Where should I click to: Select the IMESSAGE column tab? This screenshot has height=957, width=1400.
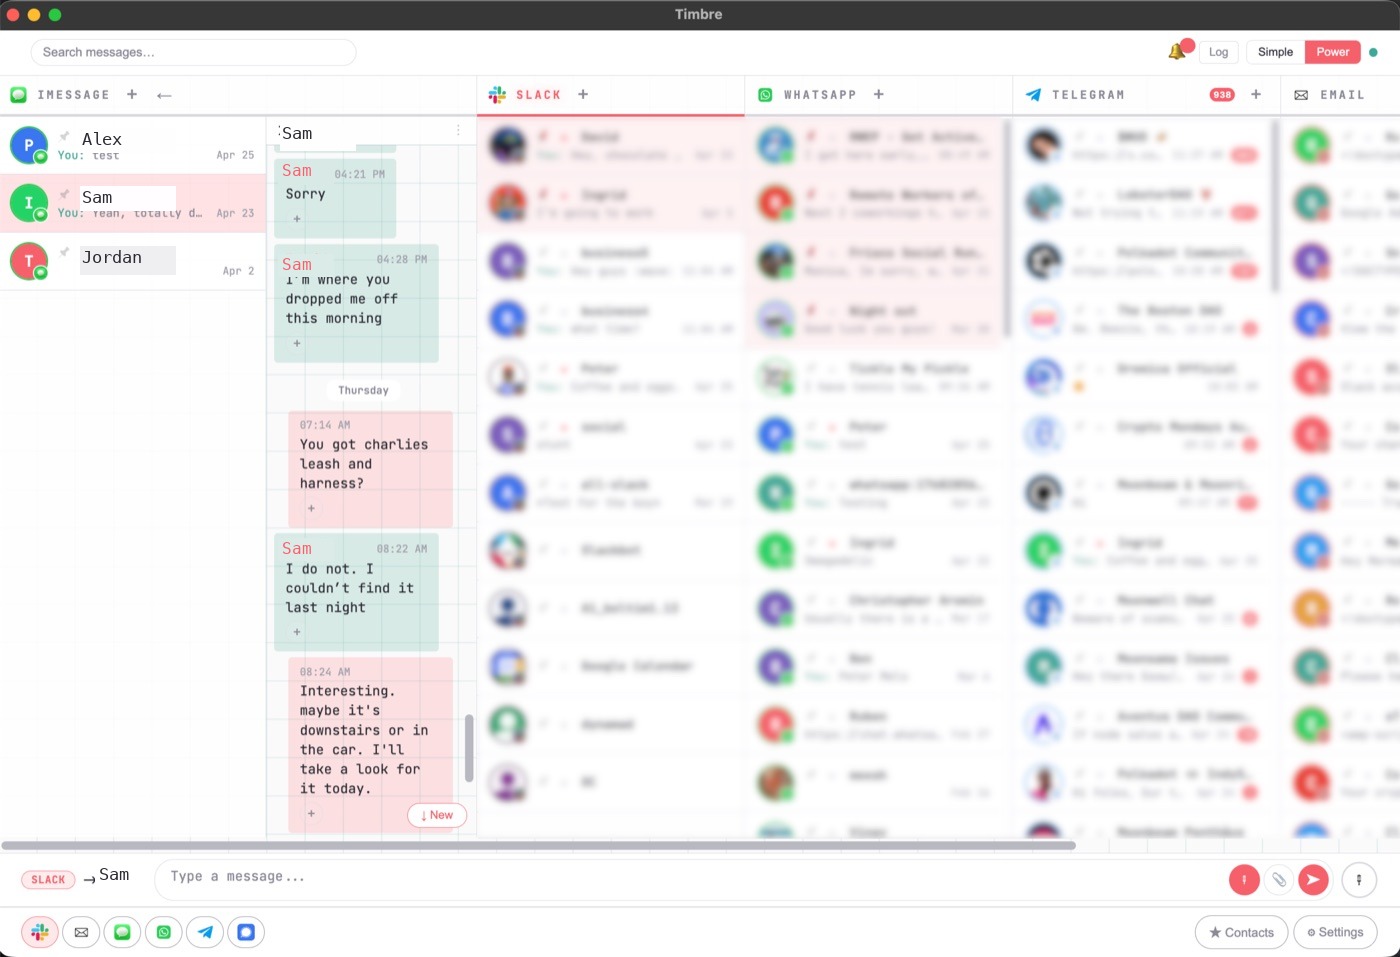coord(73,95)
